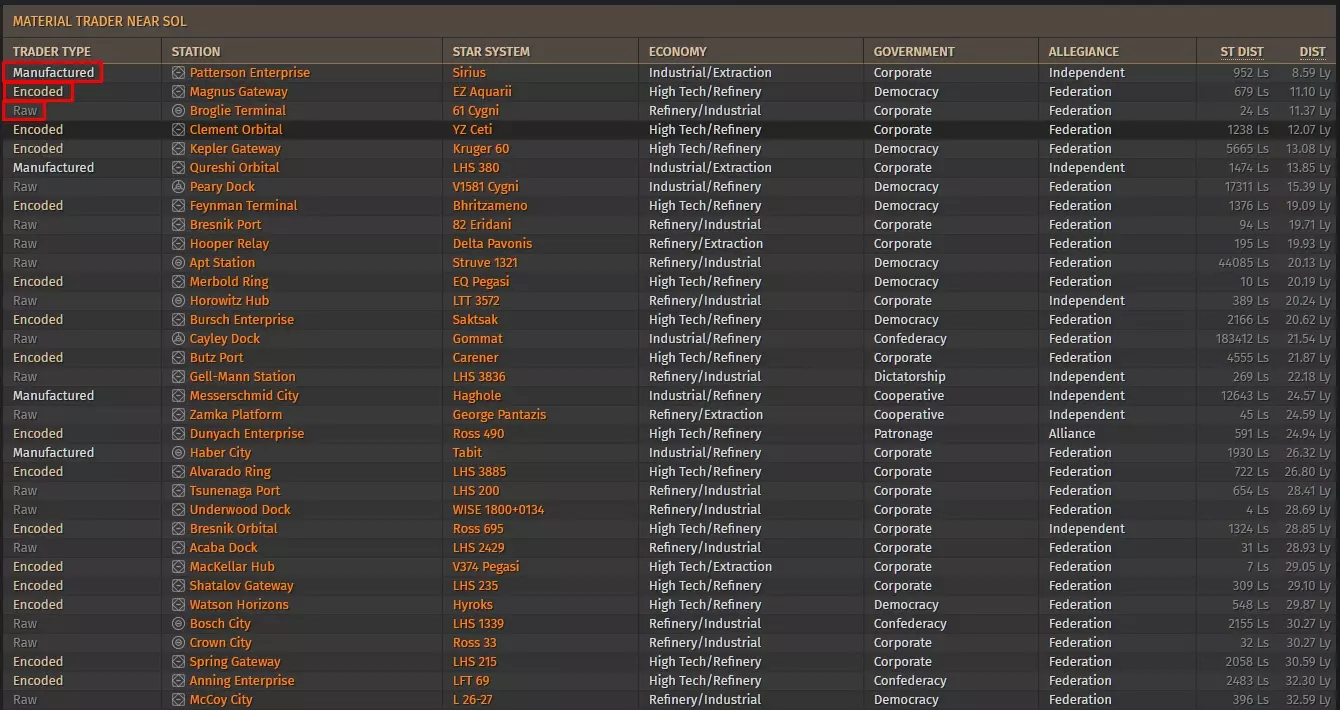Sort by the Trader Type column header
Image resolution: width=1340 pixels, height=710 pixels.
point(52,52)
